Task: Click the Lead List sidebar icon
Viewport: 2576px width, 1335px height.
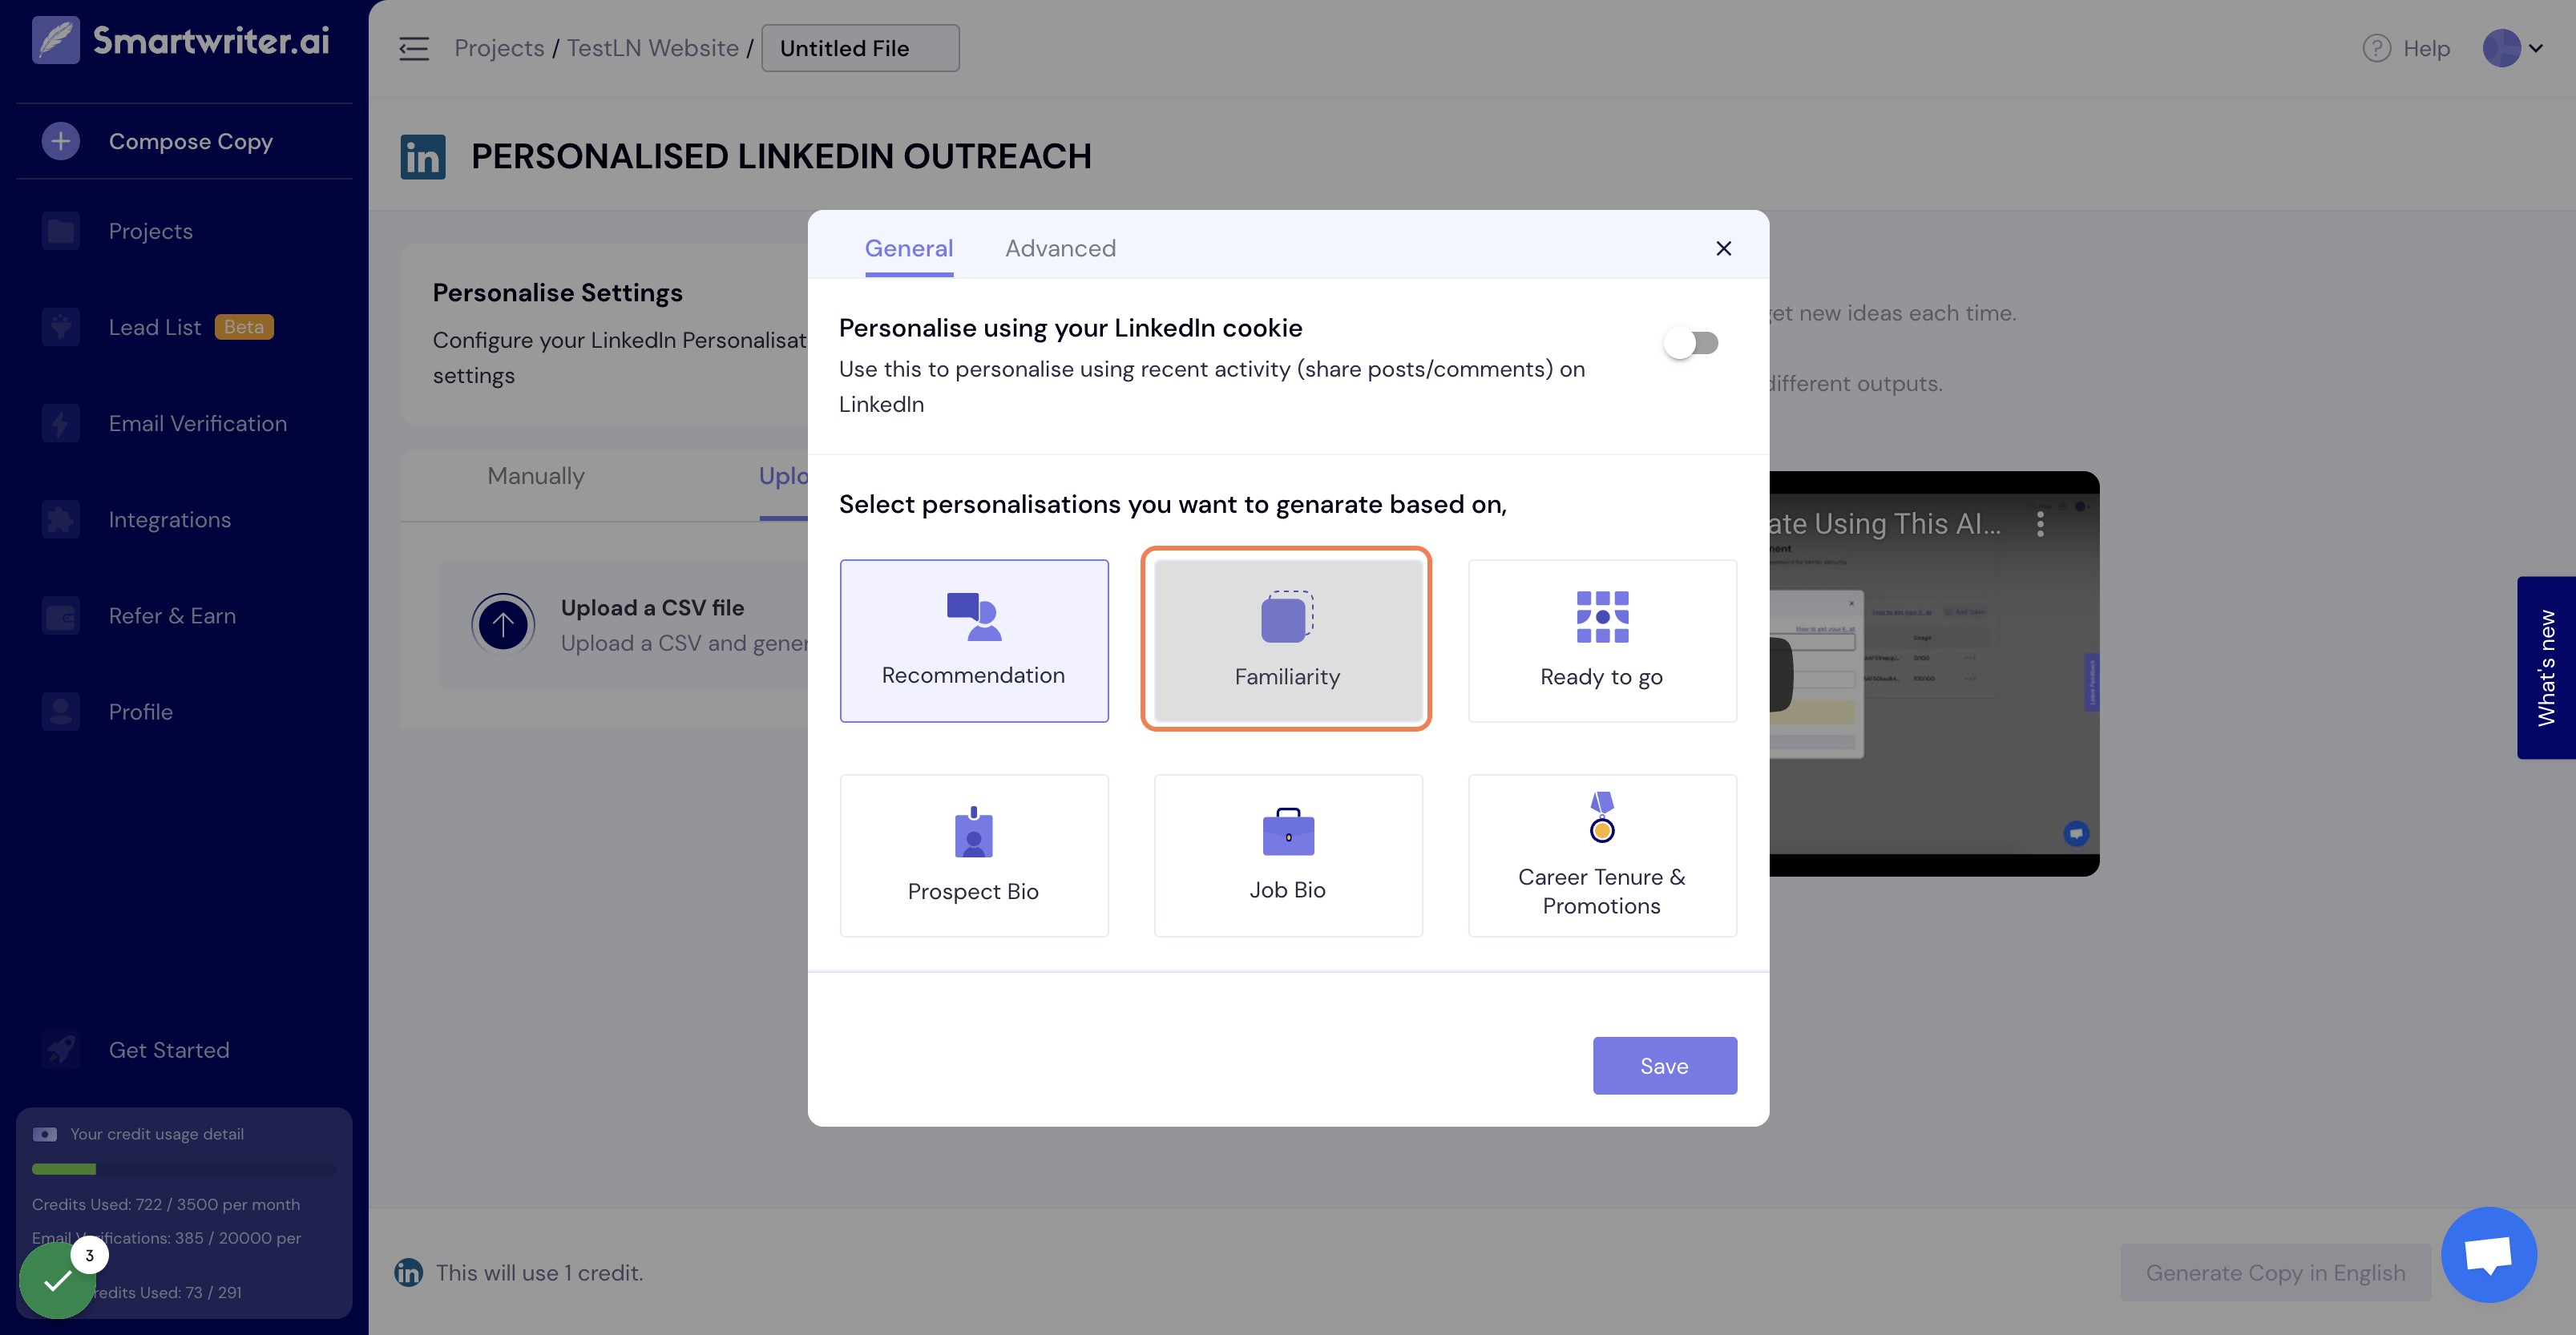Action: click(61, 327)
